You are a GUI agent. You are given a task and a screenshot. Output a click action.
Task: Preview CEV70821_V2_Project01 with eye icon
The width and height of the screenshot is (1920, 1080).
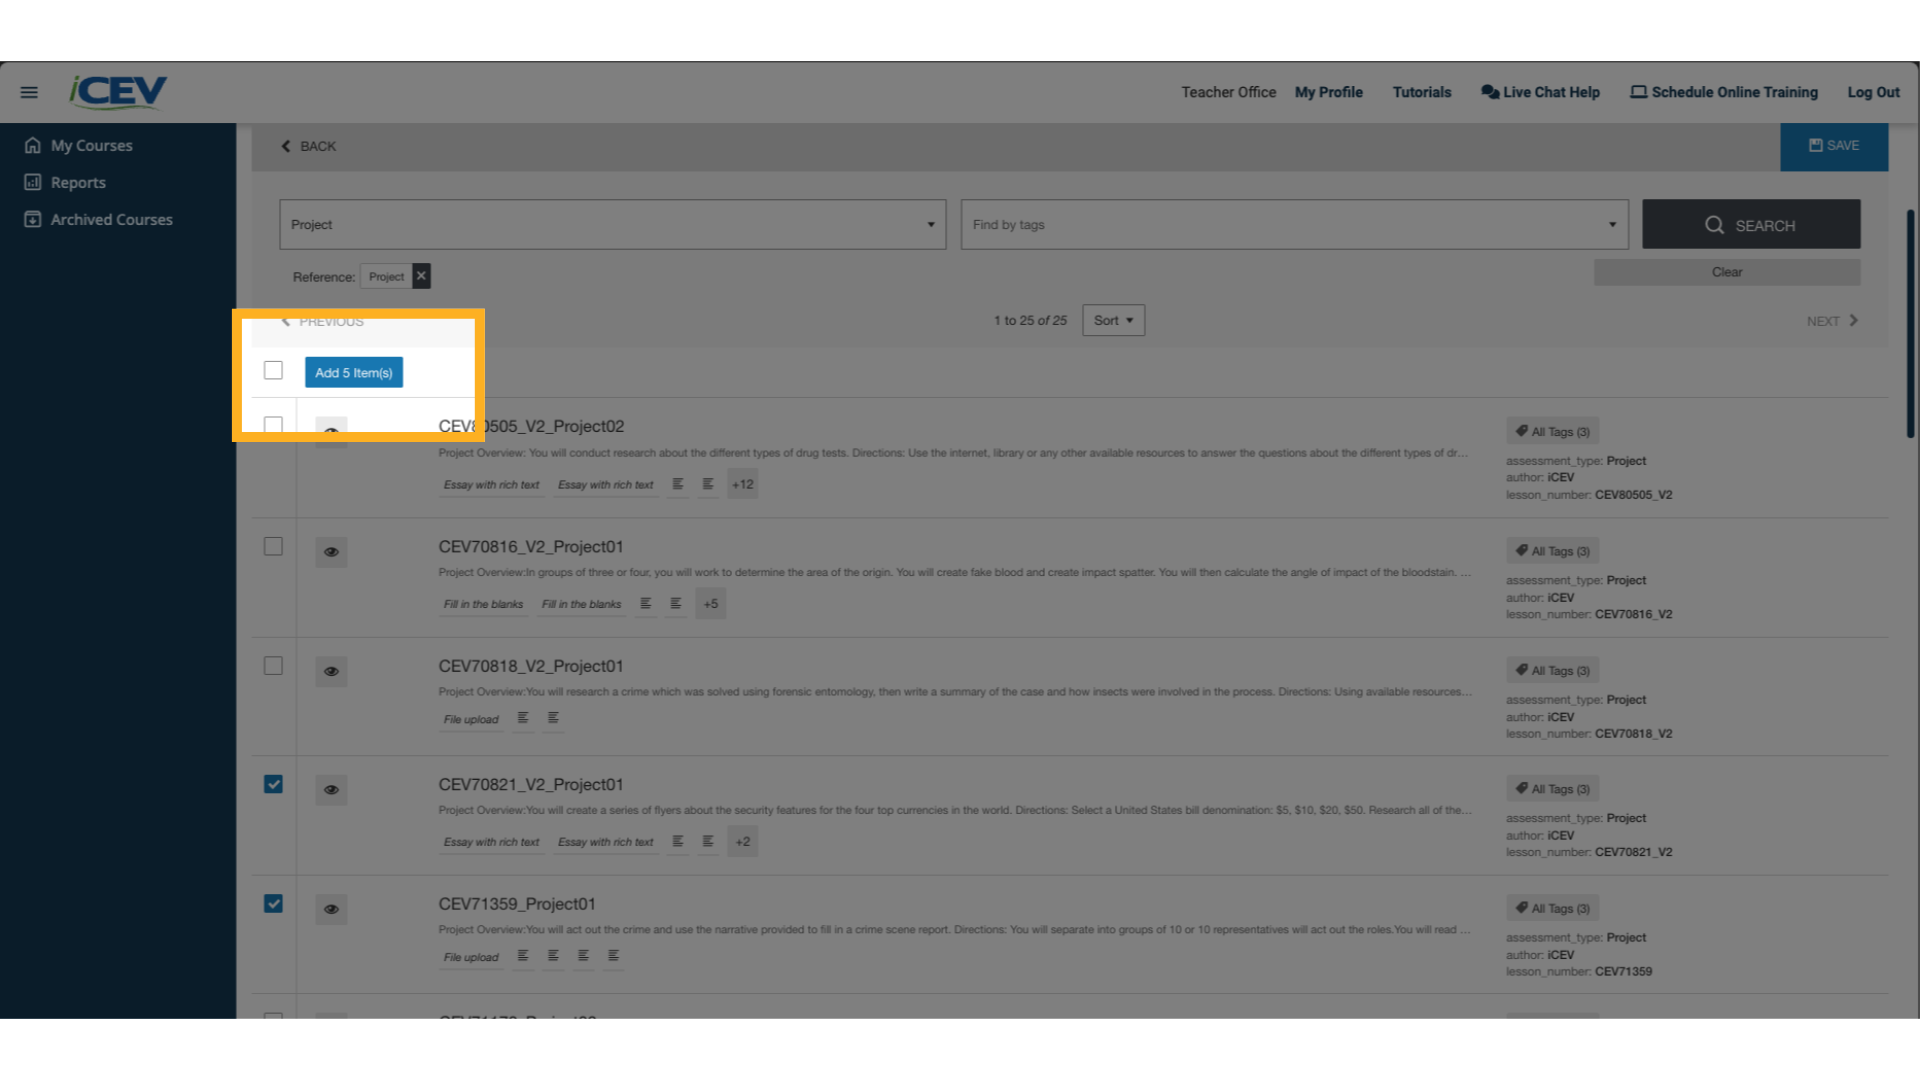tap(331, 790)
